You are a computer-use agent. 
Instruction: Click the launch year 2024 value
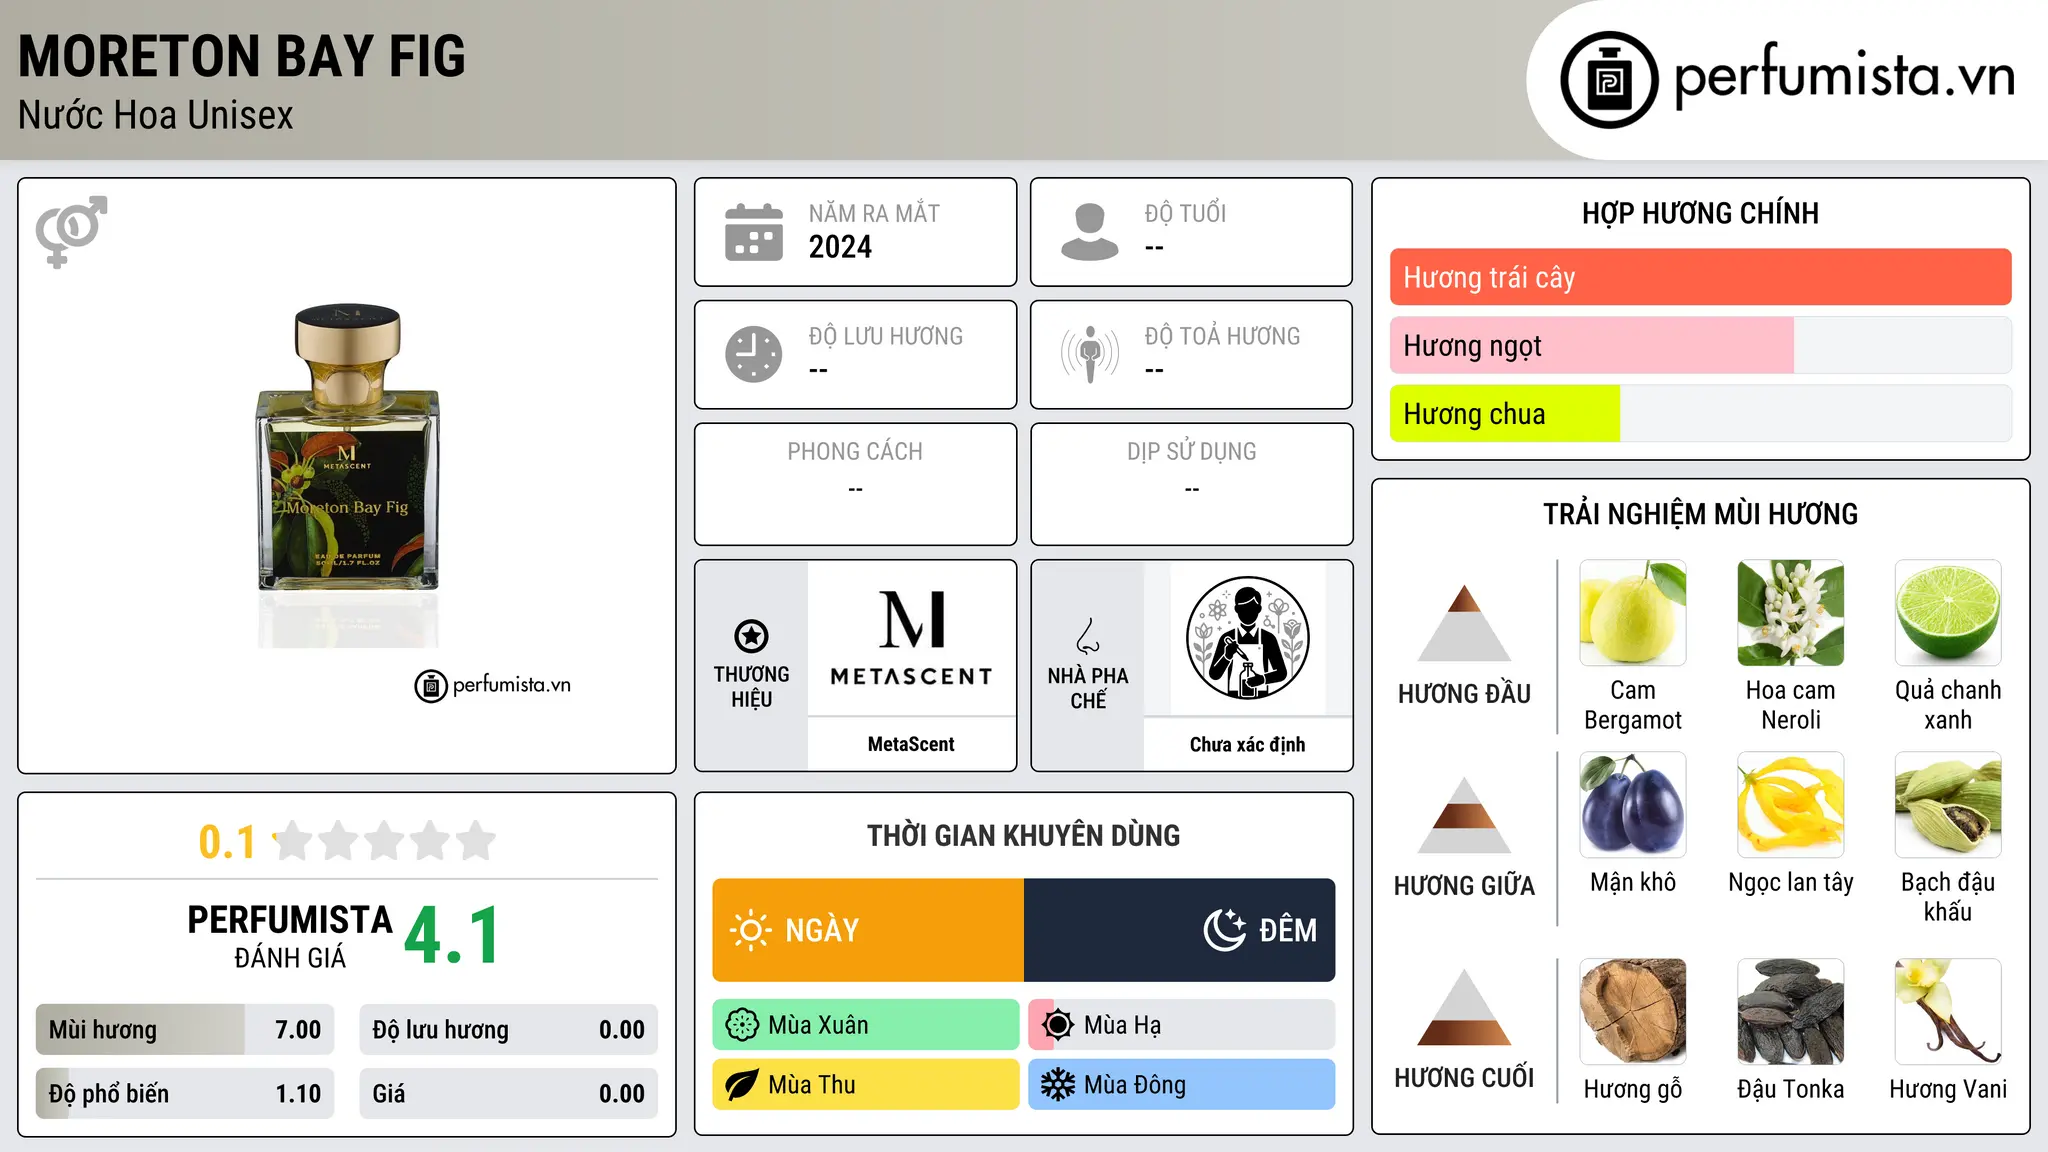pos(840,247)
